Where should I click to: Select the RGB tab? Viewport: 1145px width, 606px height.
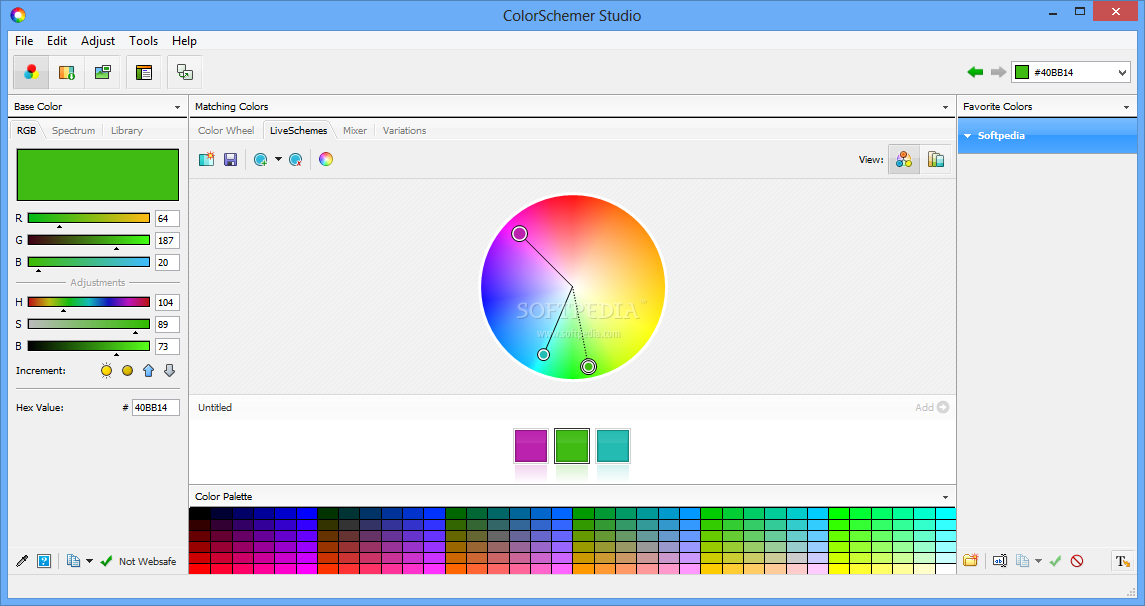[26, 131]
